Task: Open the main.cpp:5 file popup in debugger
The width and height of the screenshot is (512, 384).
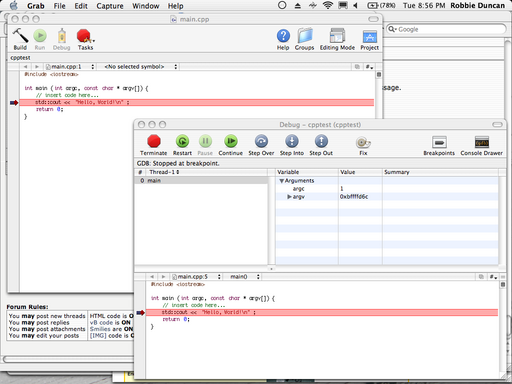Action: (x=197, y=277)
